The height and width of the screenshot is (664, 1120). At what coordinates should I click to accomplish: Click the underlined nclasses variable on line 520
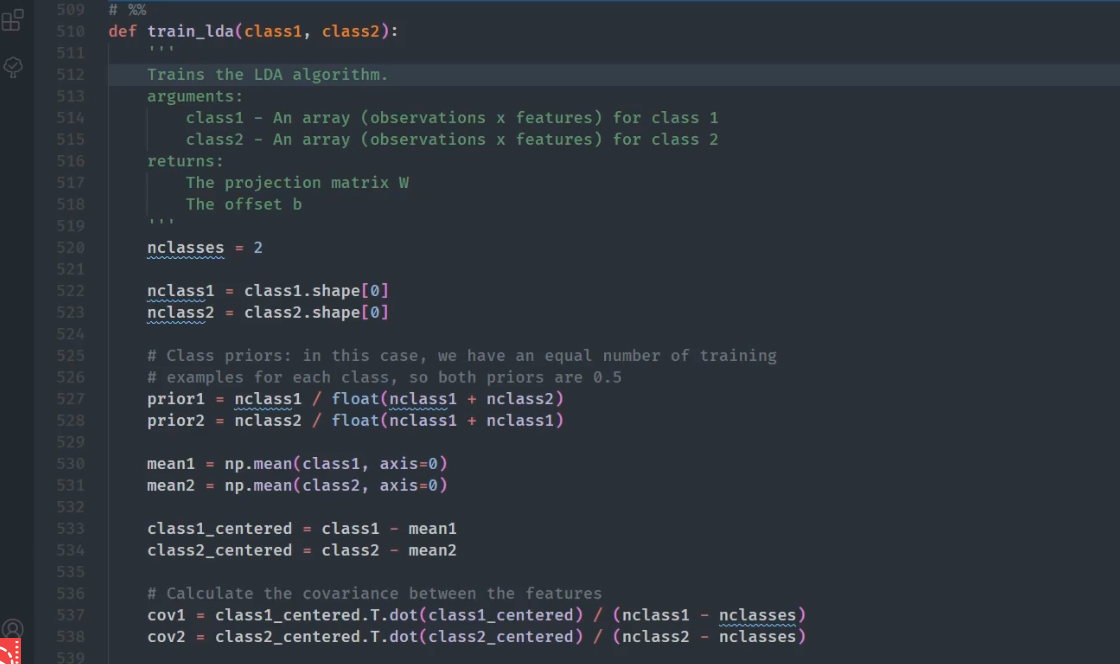(185, 247)
